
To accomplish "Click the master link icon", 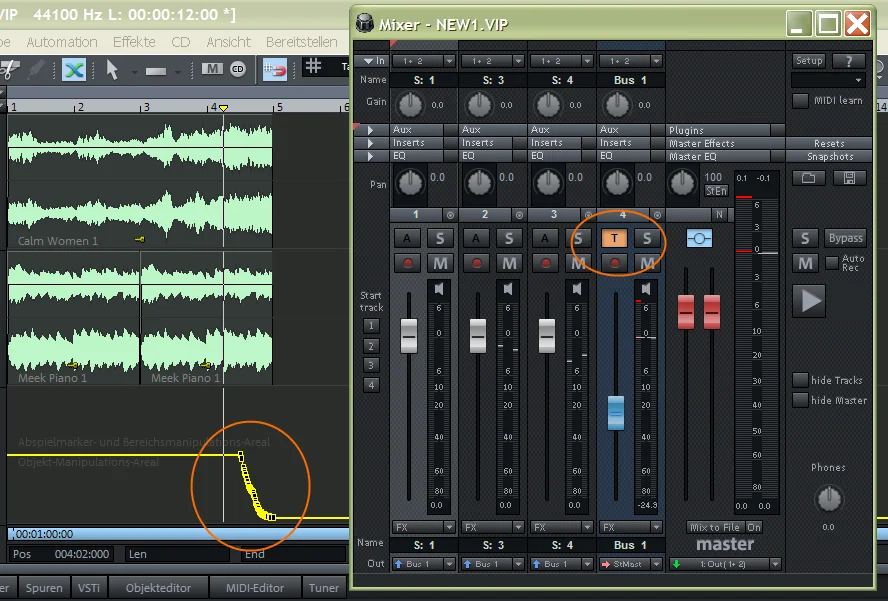I will click(699, 238).
